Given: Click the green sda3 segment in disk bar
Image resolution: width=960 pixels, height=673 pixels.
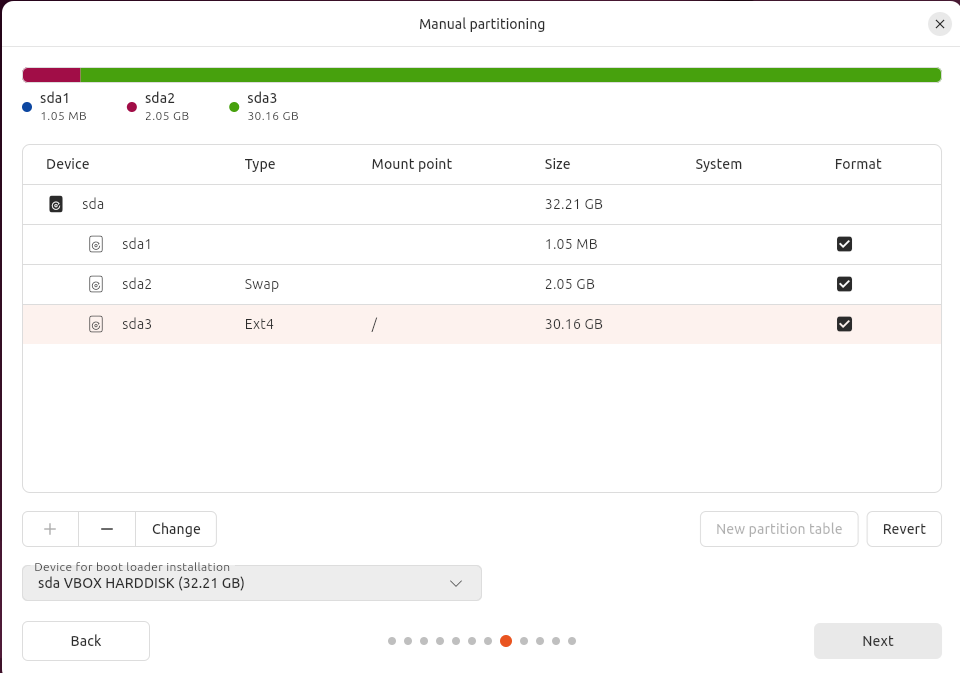Looking at the screenshot, I should (510, 75).
